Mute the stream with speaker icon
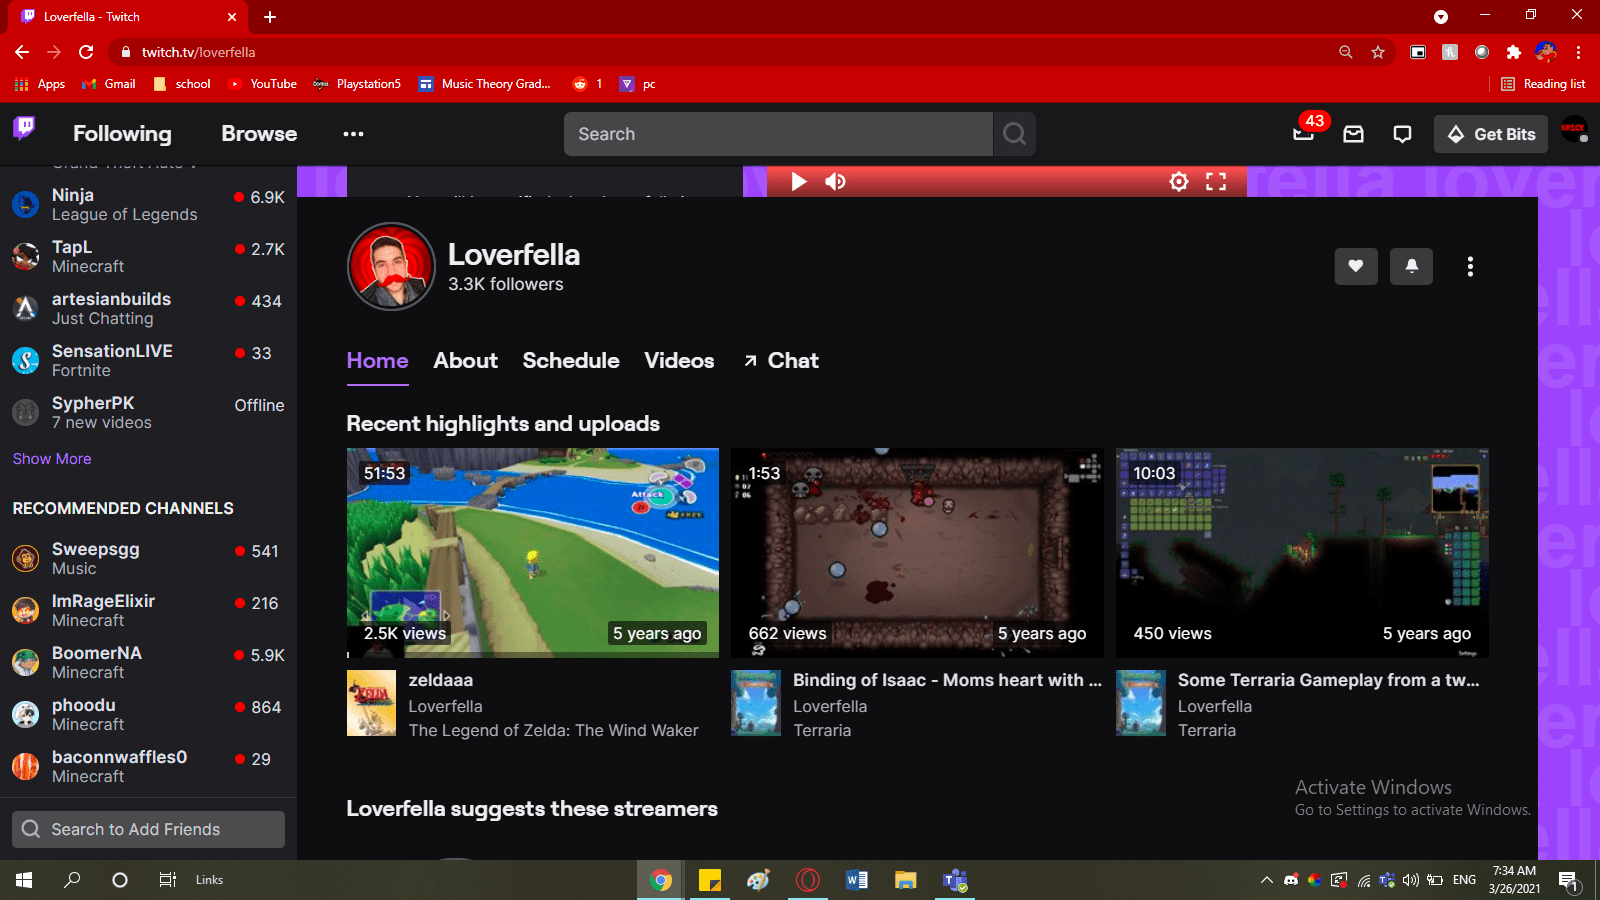 (x=835, y=181)
